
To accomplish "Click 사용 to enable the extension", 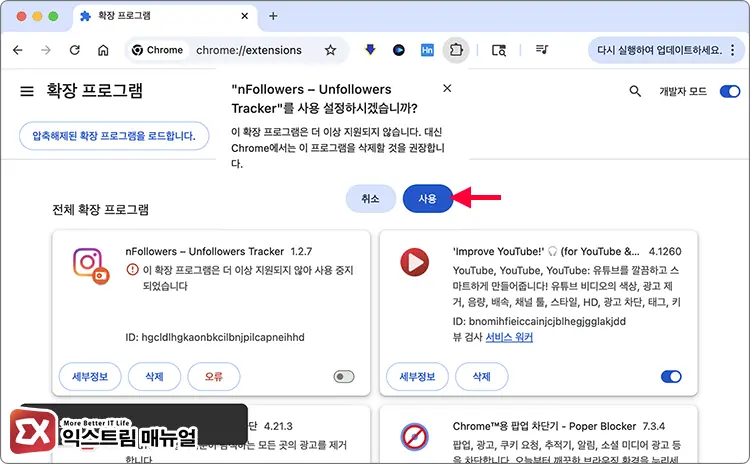I will [x=428, y=199].
